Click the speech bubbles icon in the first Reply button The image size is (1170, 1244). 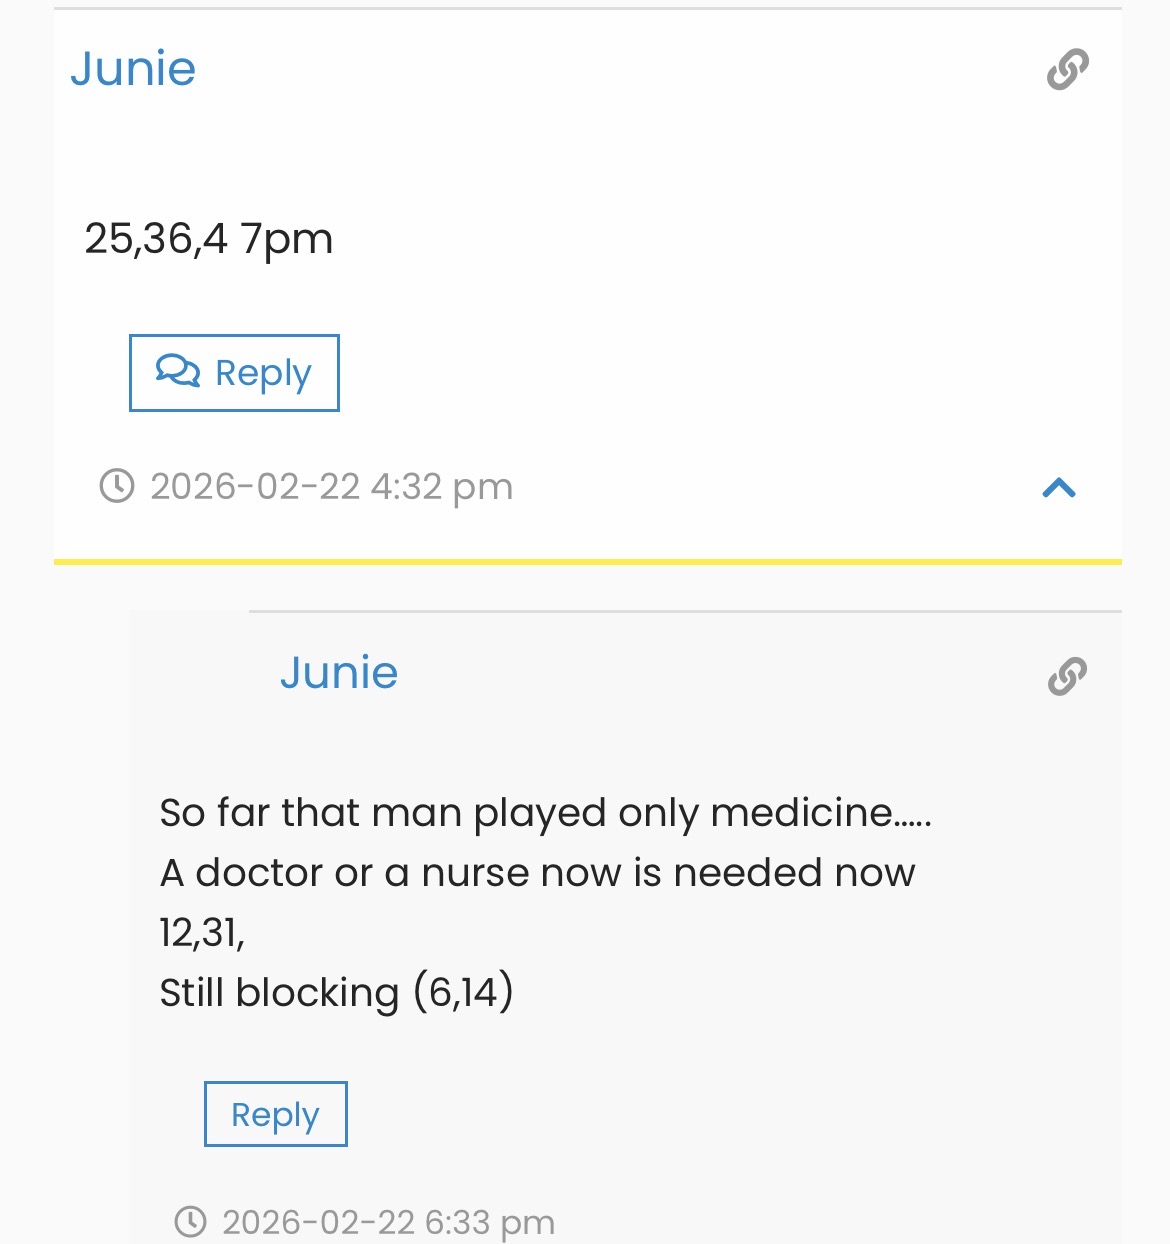[178, 371]
